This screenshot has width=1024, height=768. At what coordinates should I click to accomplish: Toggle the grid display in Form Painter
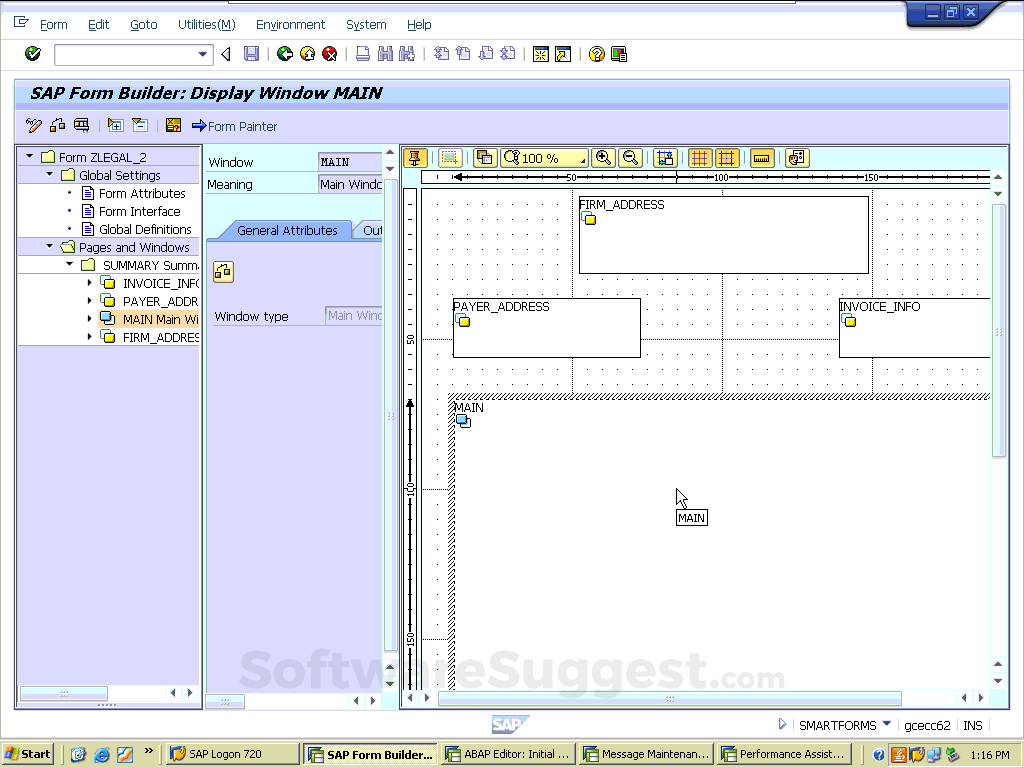point(699,158)
